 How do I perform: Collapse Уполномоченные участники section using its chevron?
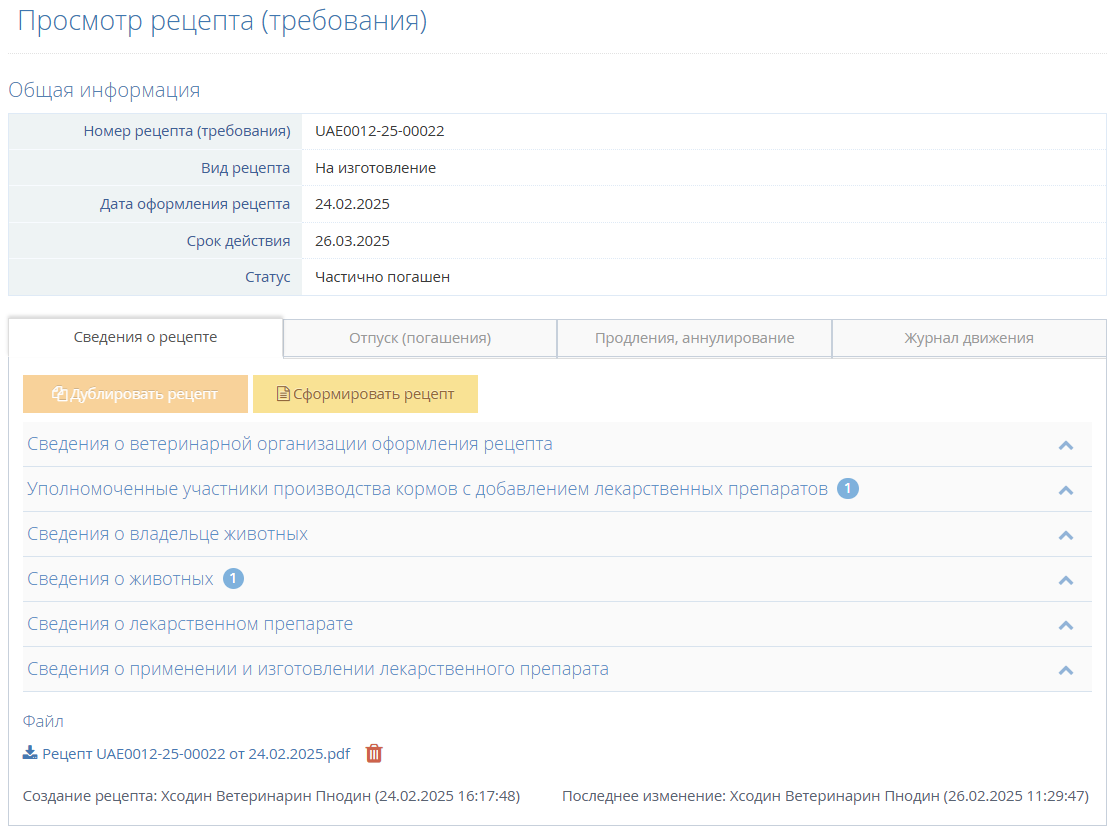tap(1065, 490)
